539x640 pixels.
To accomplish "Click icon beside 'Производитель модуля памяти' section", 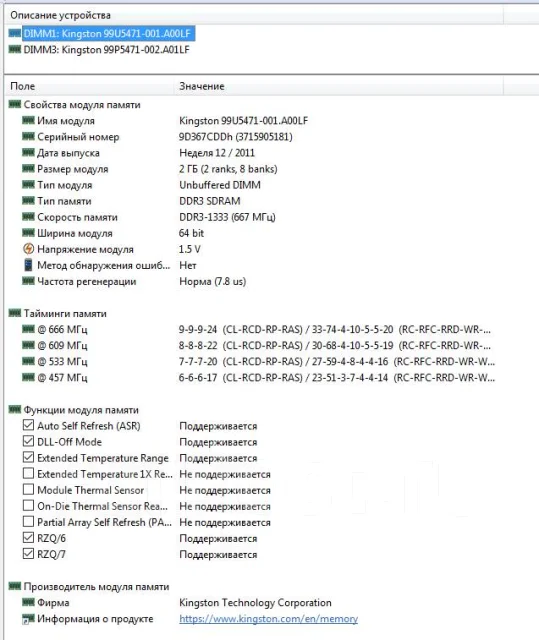I will click(x=15, y=586).
